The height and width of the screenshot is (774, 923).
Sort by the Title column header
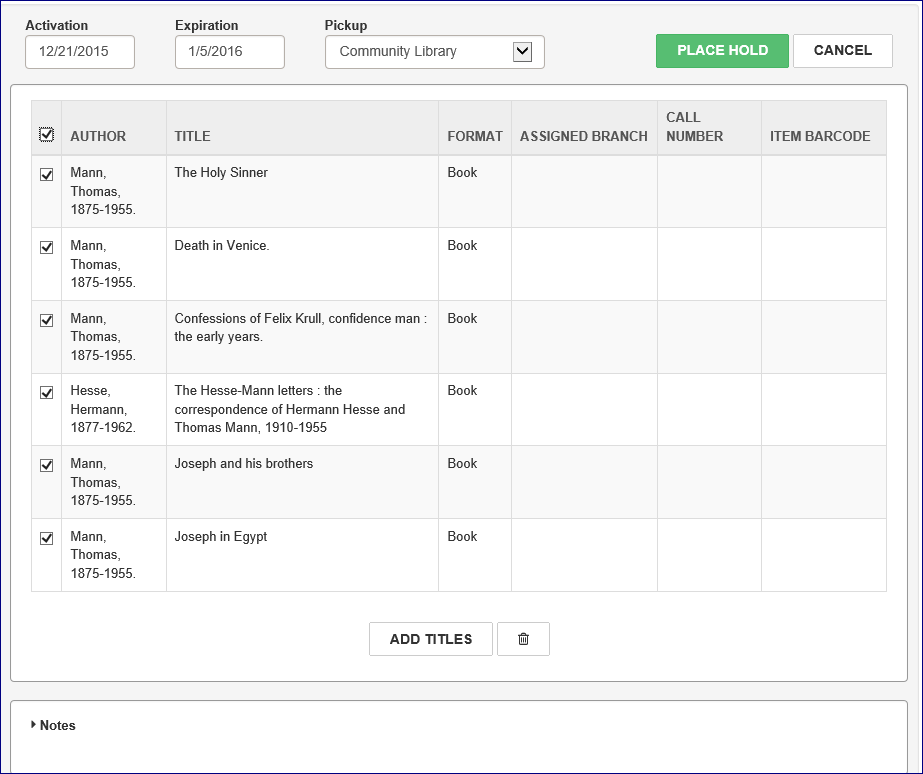[x=192, y=136]
